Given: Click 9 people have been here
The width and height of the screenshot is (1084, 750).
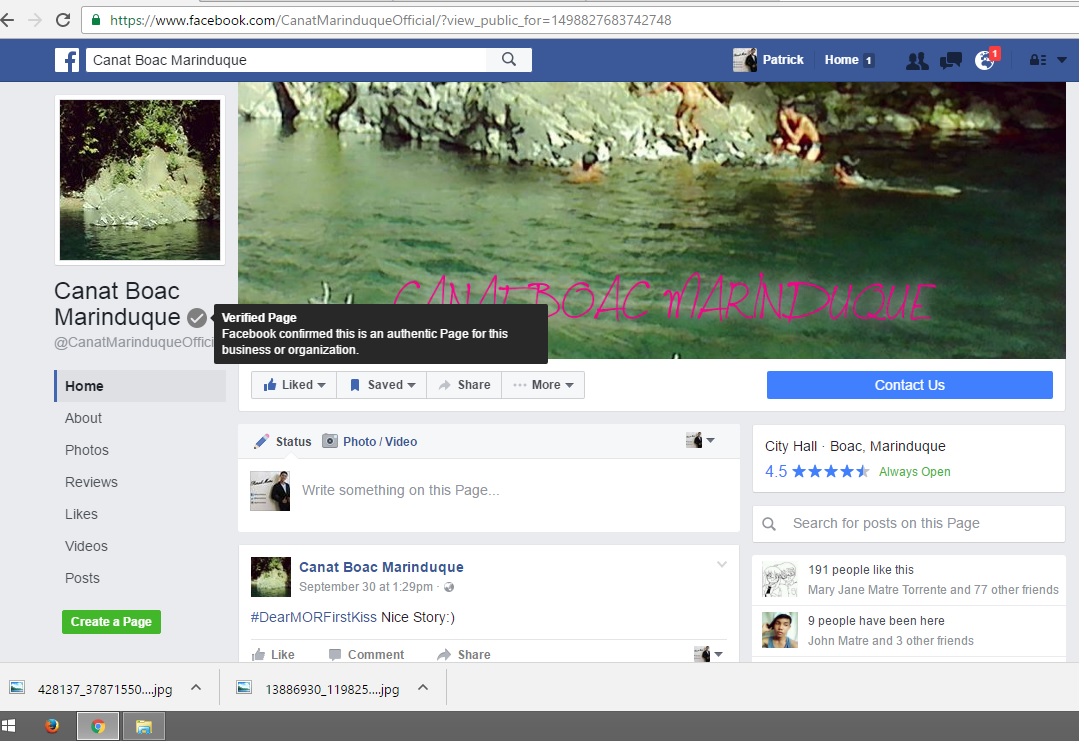Looking at the screenshot, I should click(x=876, y=621).
